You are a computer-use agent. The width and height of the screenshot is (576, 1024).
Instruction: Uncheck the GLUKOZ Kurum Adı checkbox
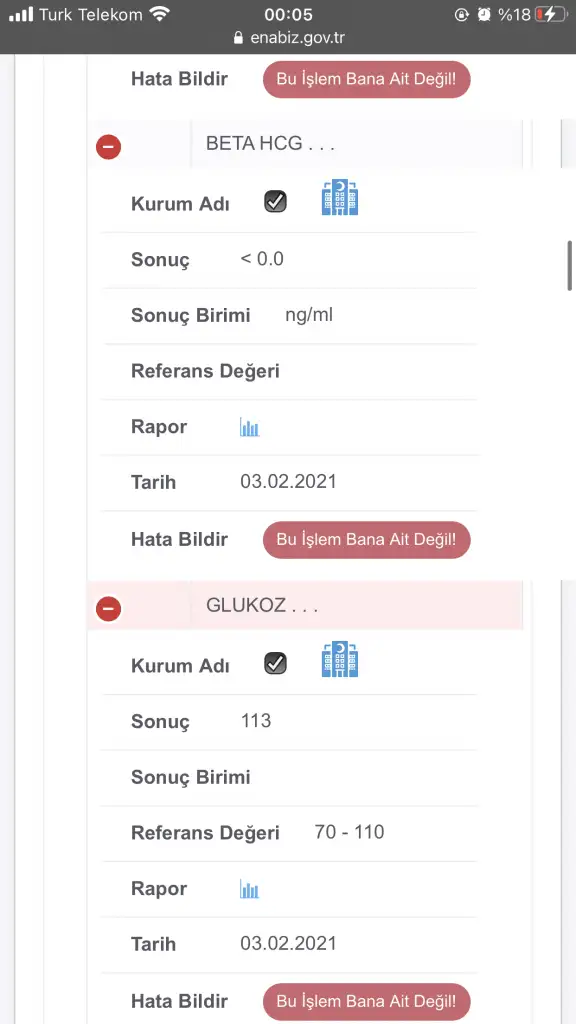click(x=276, y=663)
